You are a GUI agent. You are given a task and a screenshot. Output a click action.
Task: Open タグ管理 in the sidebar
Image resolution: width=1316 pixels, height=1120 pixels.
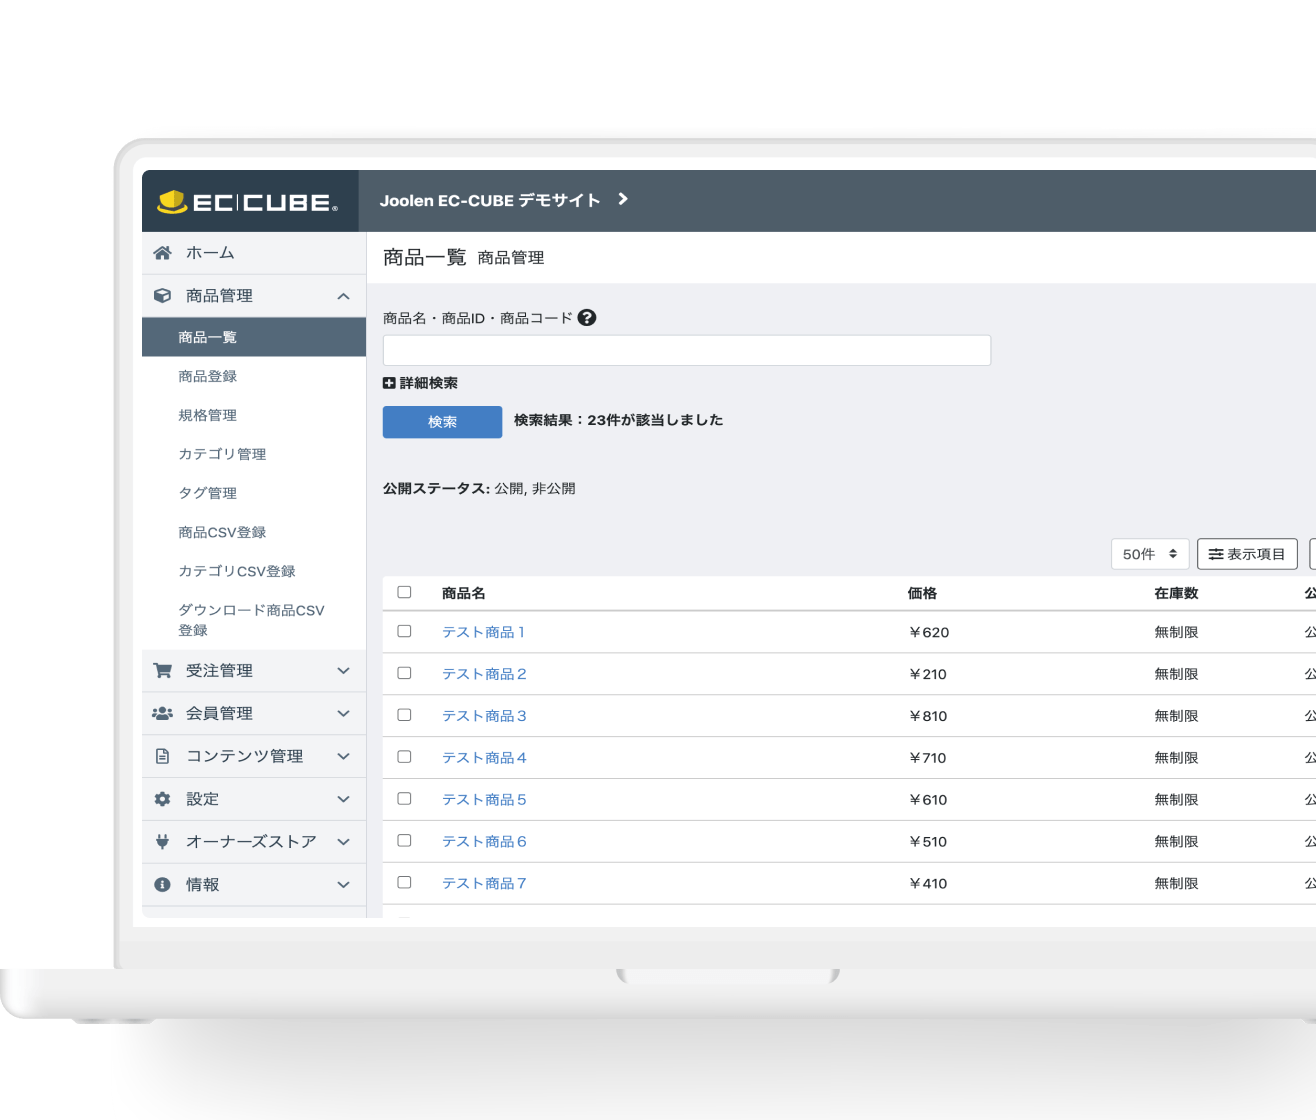(208, 493)
